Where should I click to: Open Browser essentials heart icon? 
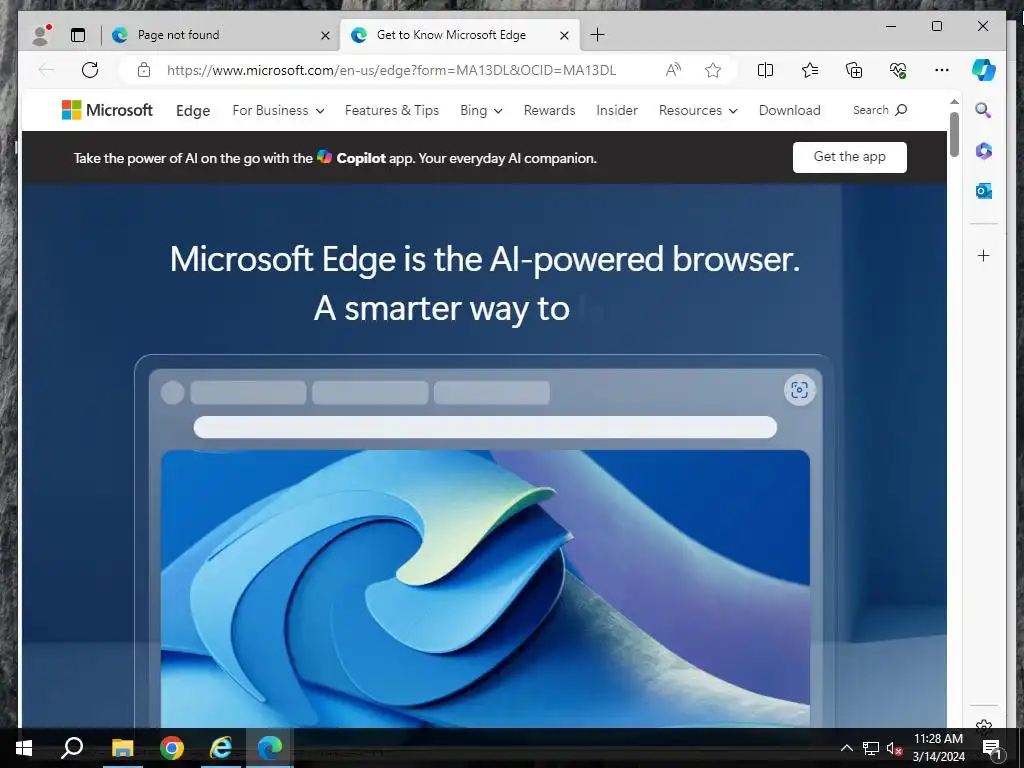[x=898, y=70]
